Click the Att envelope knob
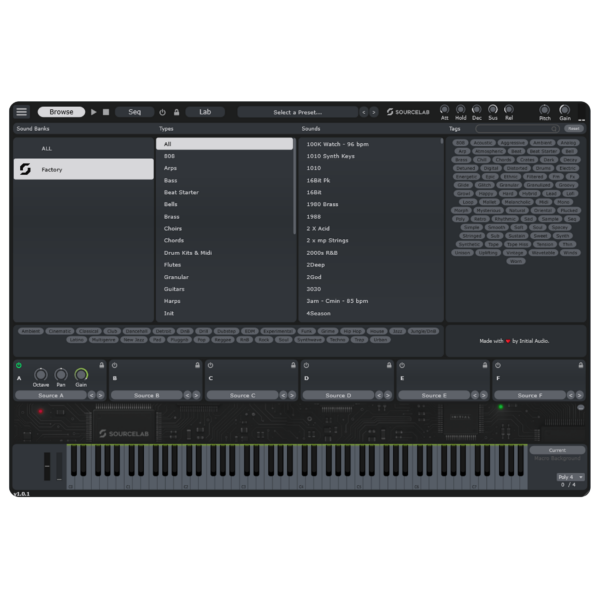600x600 pixels. click(444, 109)
